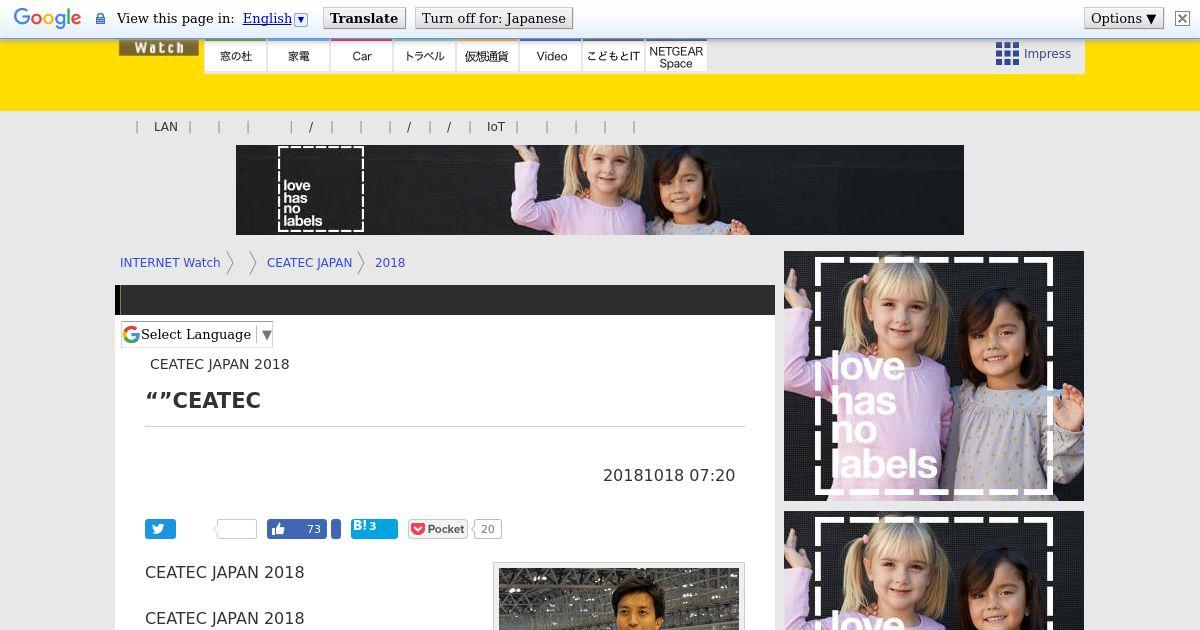This screenshot has height=630, width=1200.
Task: Open the 窓の杜 tab
Action: click(236, 56)
